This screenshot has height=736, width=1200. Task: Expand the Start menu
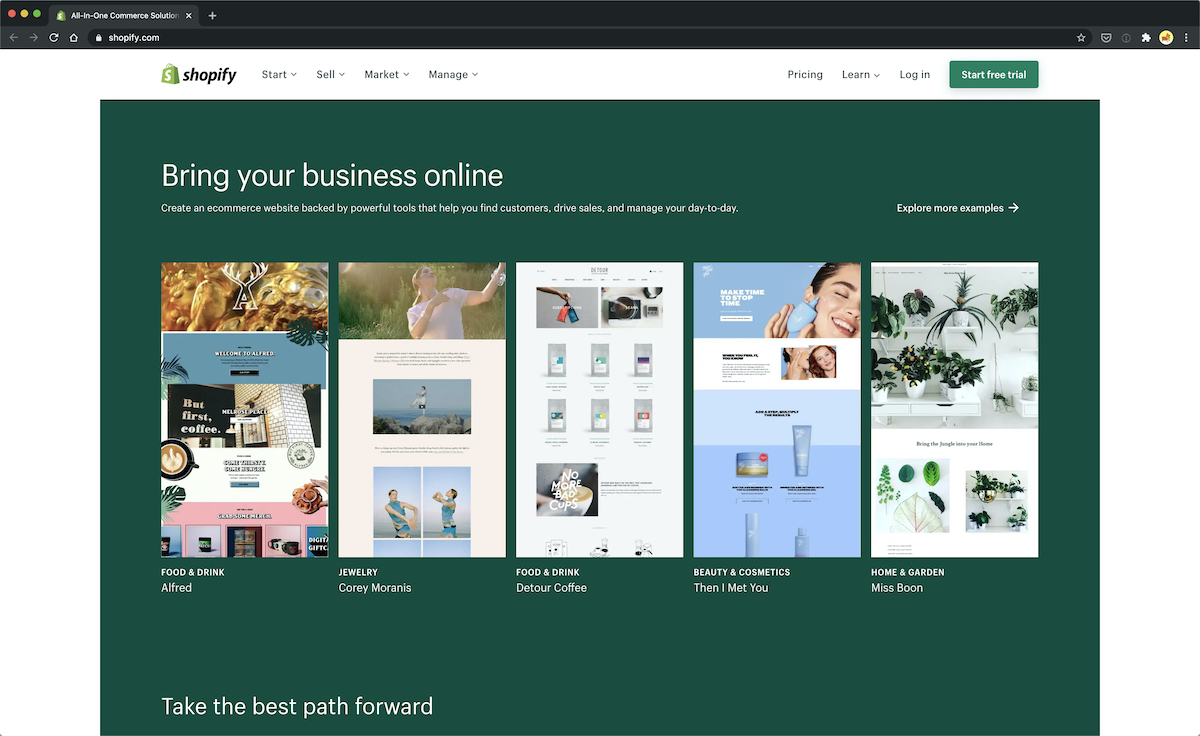279,74
